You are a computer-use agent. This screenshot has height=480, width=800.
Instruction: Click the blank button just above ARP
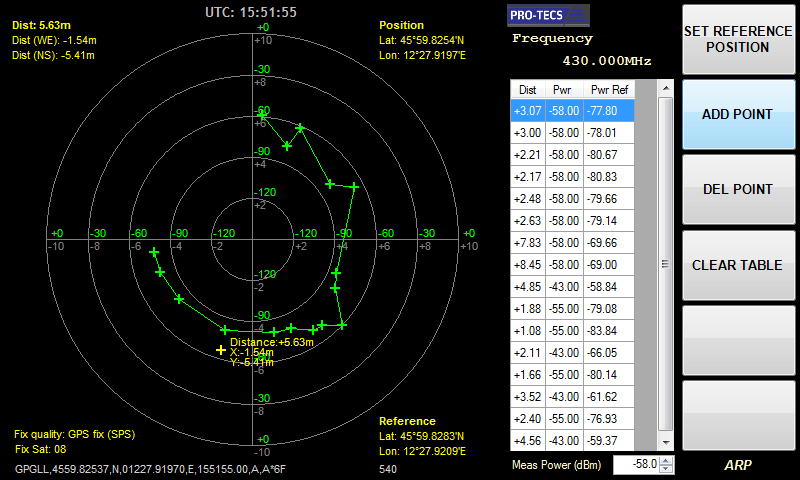(736, 416)
